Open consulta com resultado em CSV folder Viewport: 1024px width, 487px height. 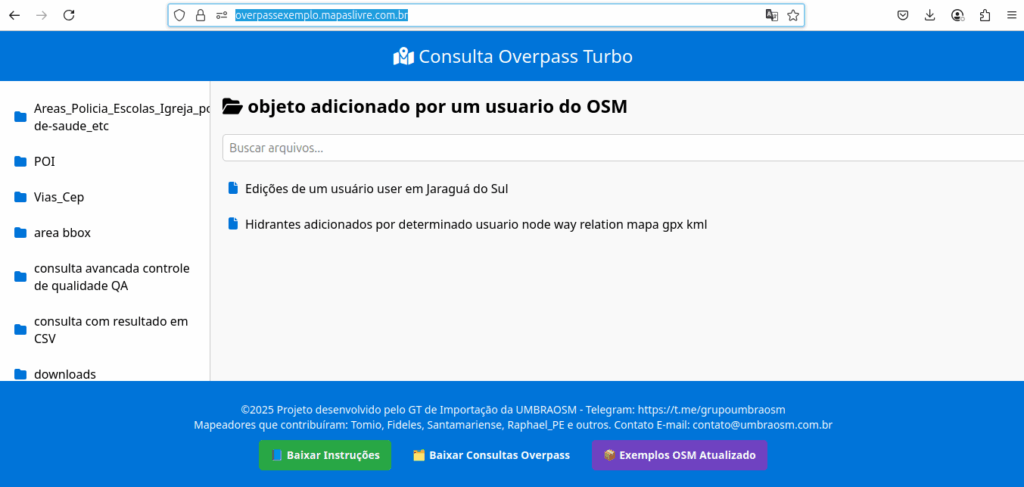point(111,330)
